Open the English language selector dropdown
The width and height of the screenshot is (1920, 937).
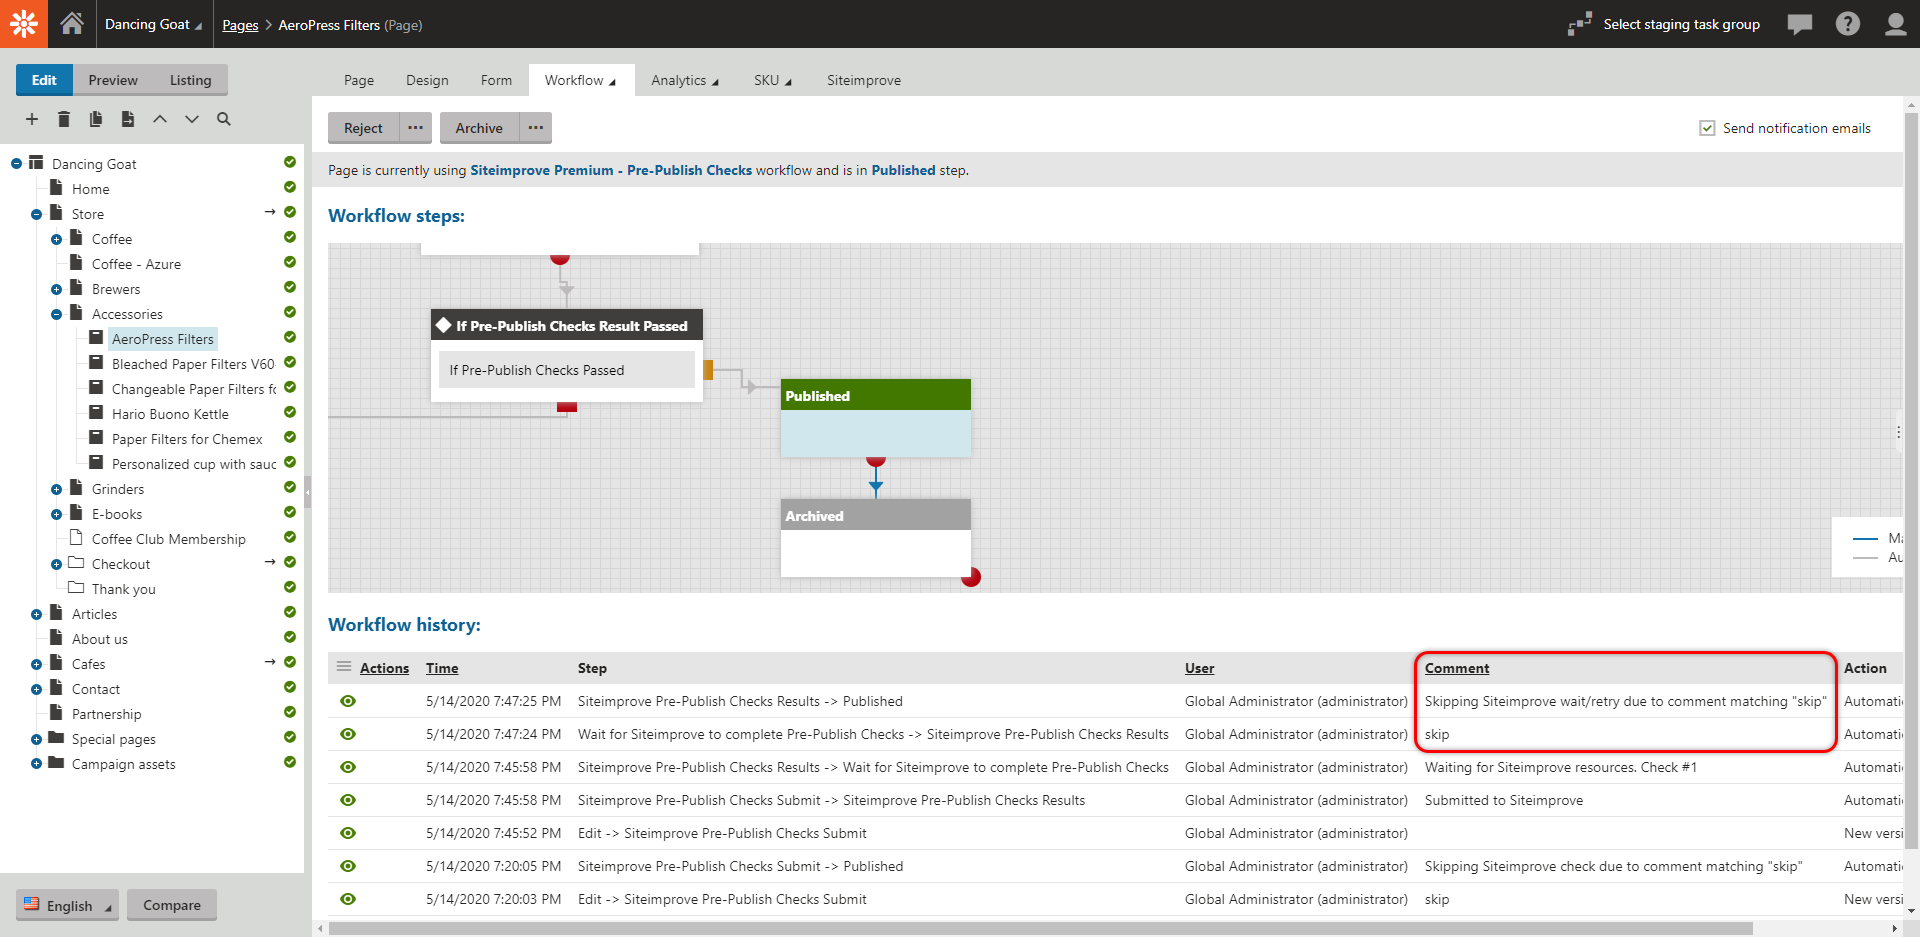pos(68,905)
